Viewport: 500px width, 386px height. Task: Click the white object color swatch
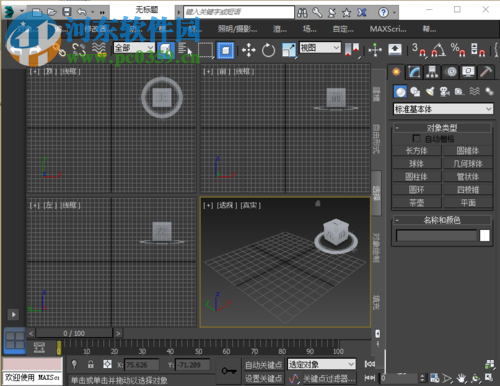485,236
